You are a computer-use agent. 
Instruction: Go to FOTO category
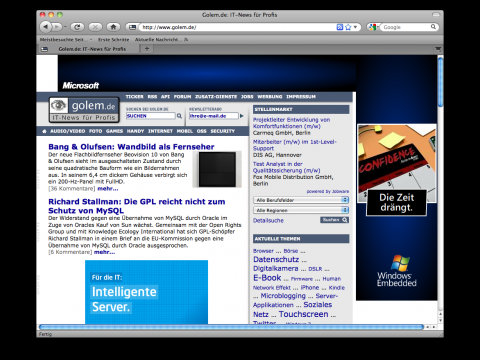(95, 131)
